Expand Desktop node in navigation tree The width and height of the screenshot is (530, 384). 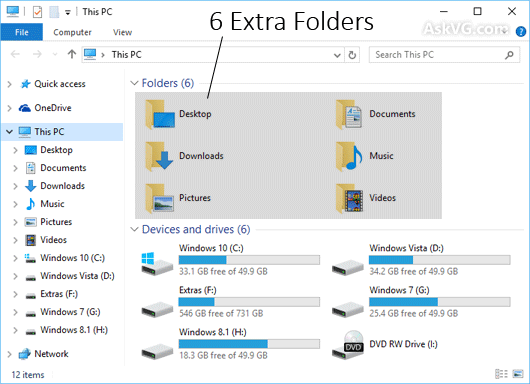coord(15,150)
